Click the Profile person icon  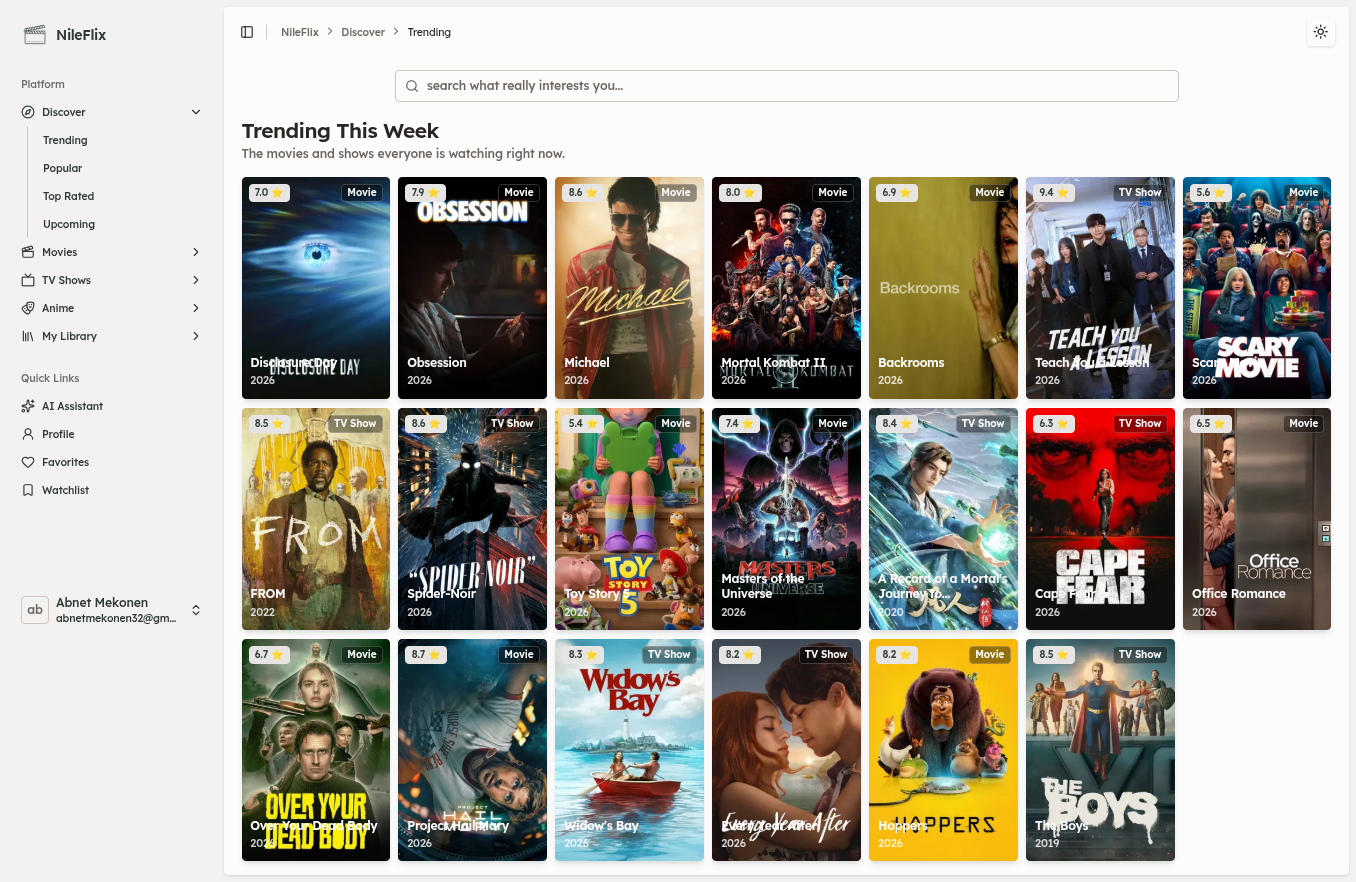tap(28, 434)
